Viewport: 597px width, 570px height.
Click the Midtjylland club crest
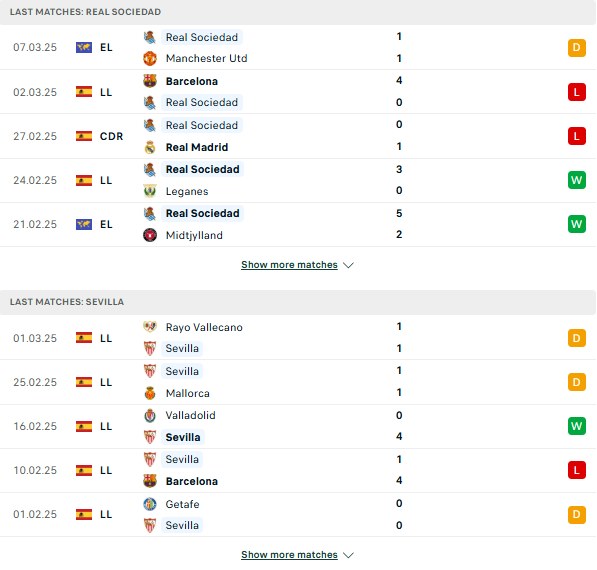pos(150,235)
